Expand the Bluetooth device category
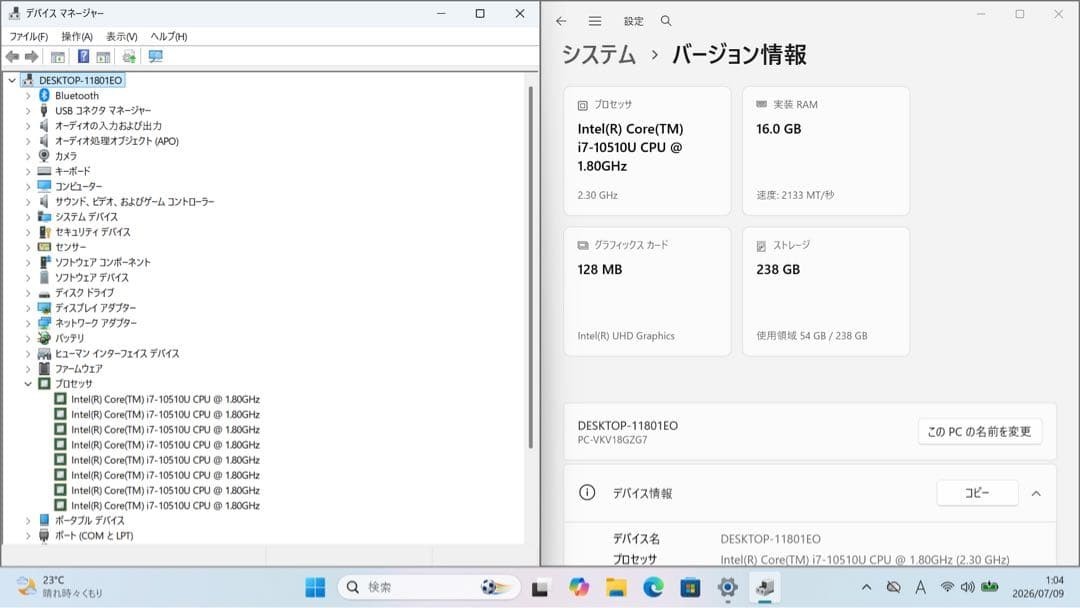Screen dimensions: 1080x608 coord(28,96)
